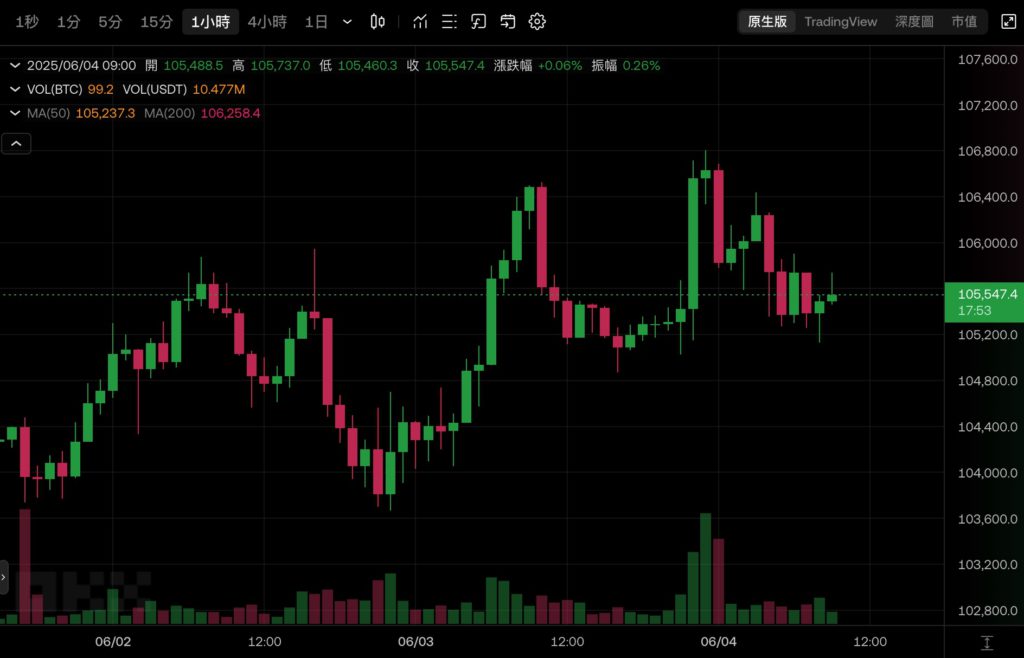Collapse the indicator legend with up chevron

pos(16,144)
